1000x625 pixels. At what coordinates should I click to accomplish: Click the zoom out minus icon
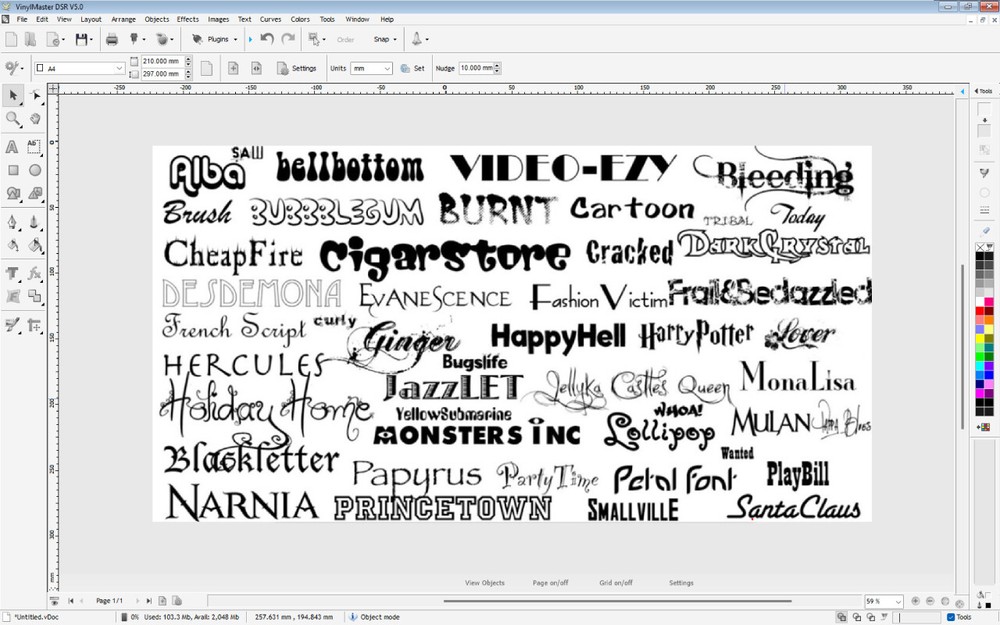[930, 601]
